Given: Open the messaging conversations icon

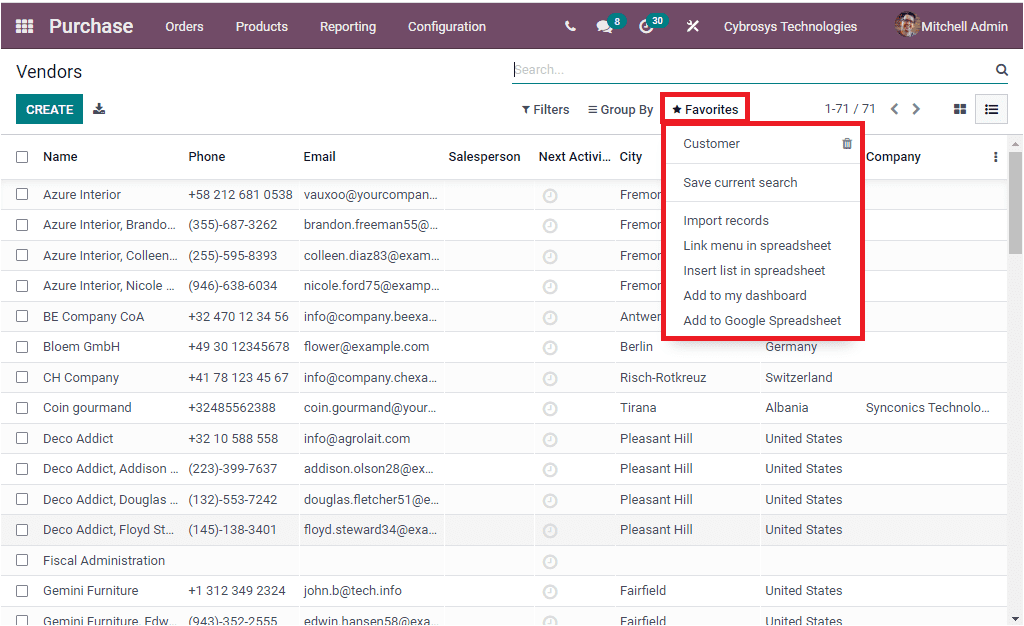Looking at the screenshot, I should point(604,26).
